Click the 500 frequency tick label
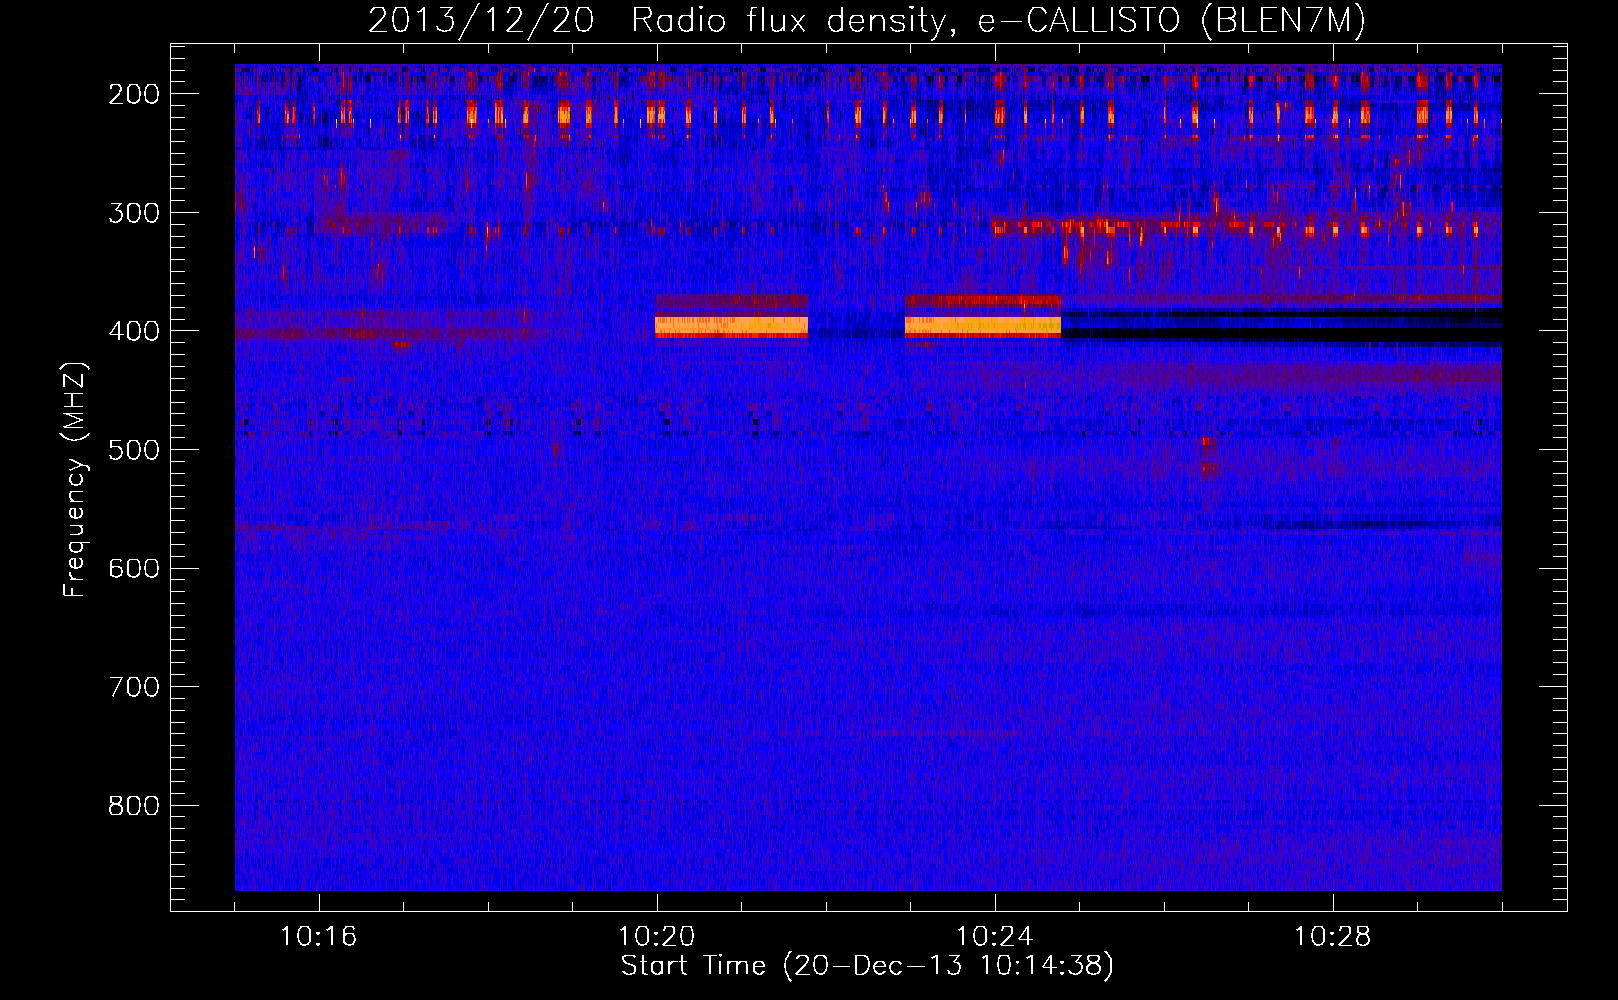The image size is (1618, 1000). pos(133,450)
